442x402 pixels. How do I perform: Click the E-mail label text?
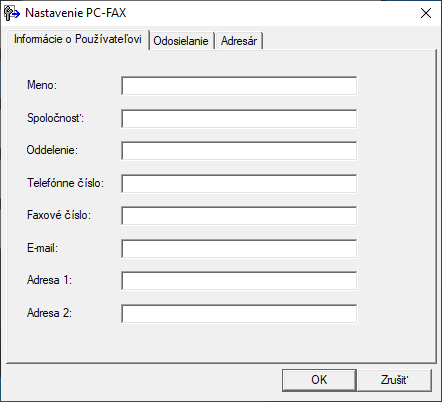pyautogui.click(x=42, y=248)
